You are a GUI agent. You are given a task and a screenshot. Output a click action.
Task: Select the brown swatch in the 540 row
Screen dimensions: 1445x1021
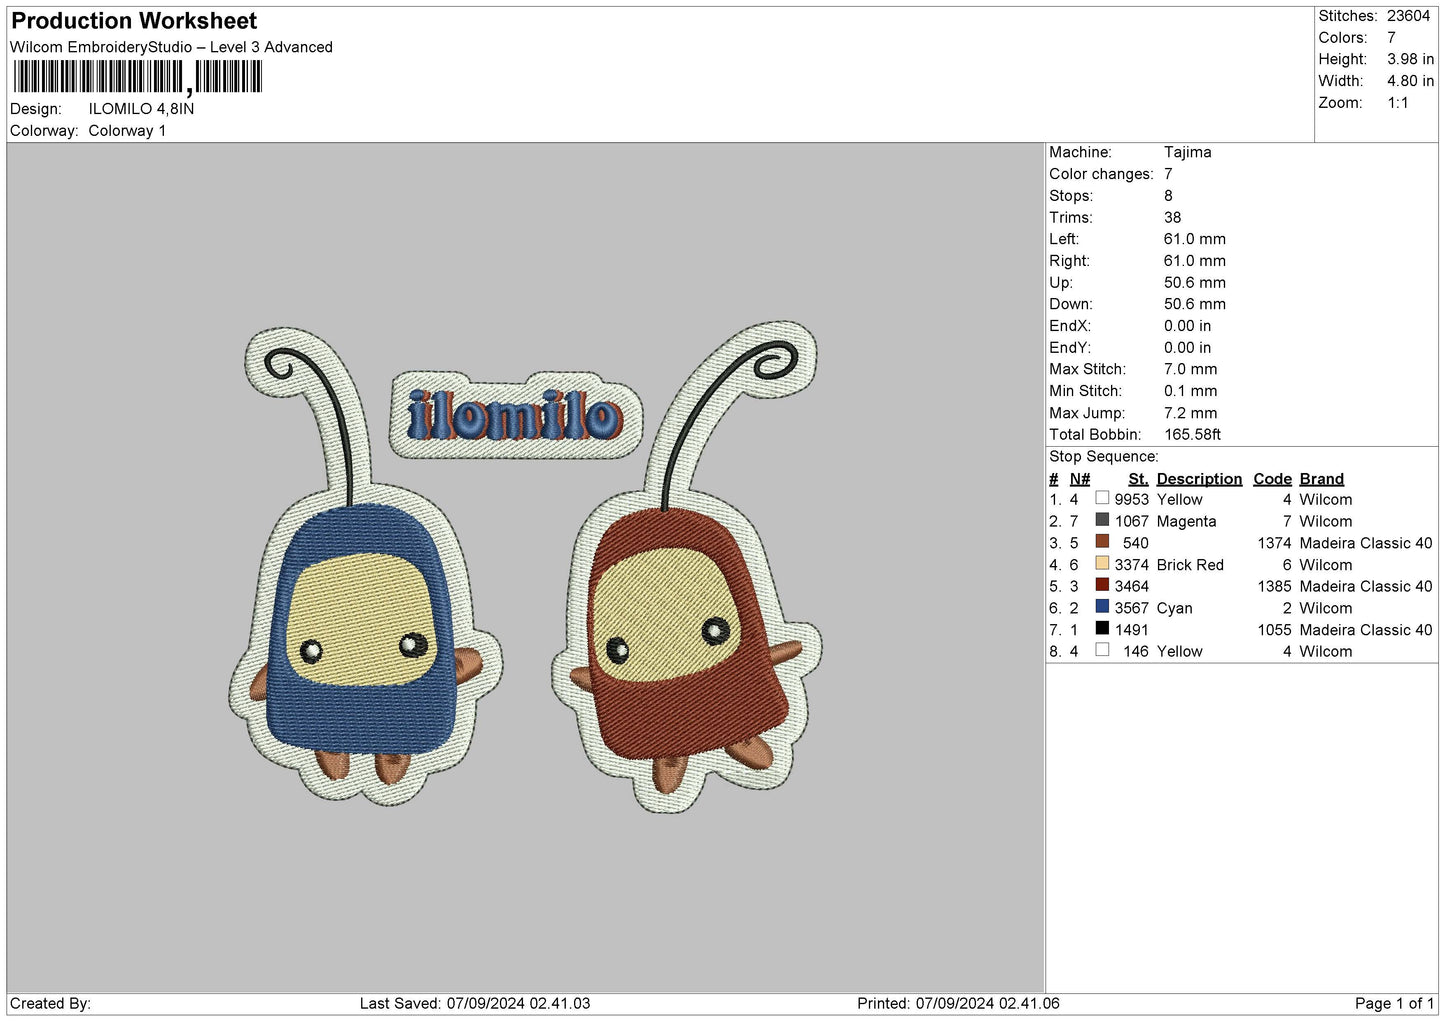tap(1102, 542)
